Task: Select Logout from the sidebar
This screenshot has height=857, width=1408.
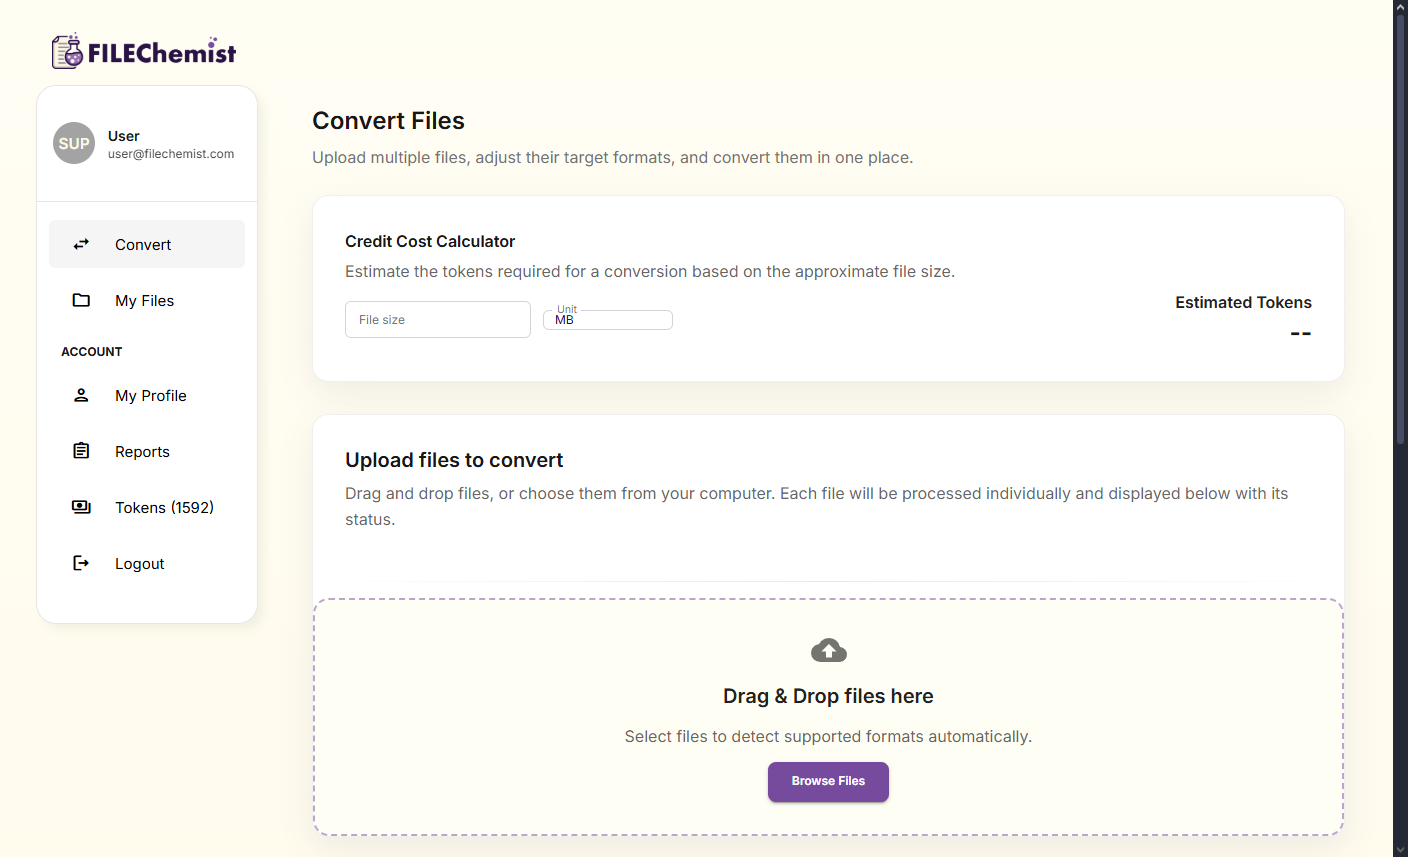Action: [139, 563]
